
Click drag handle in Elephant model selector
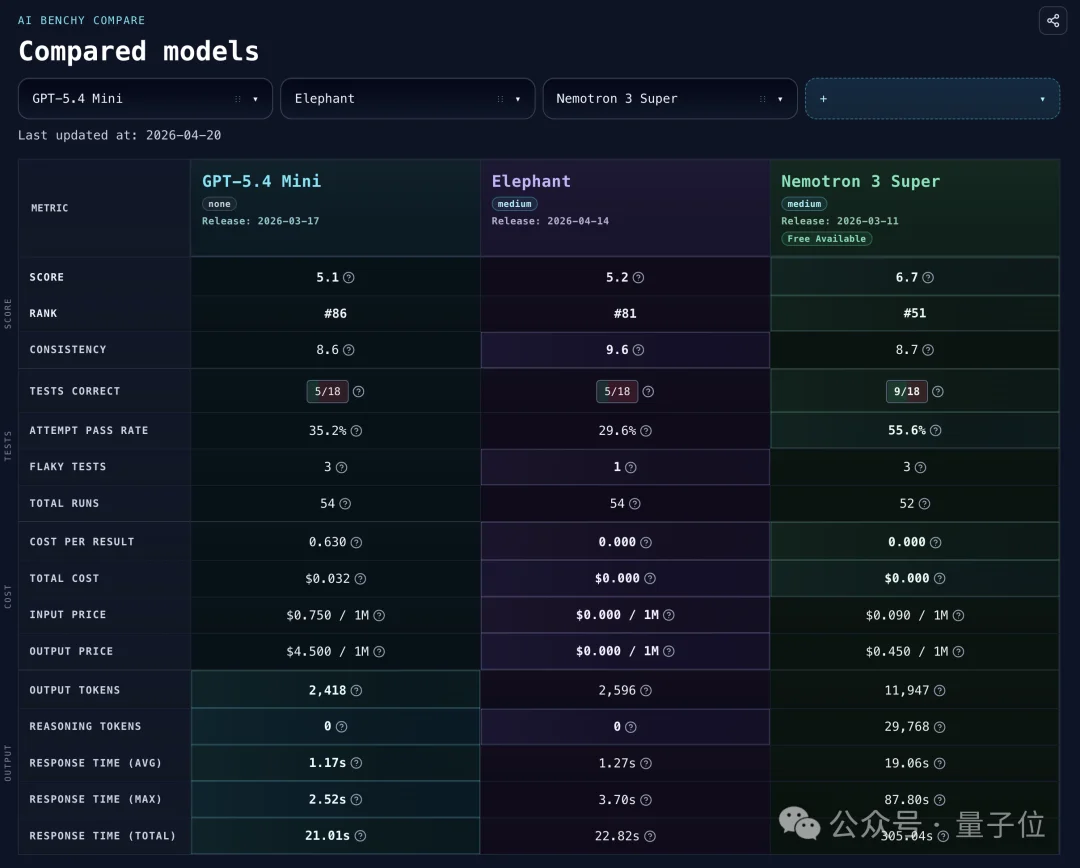click(500, 99)
